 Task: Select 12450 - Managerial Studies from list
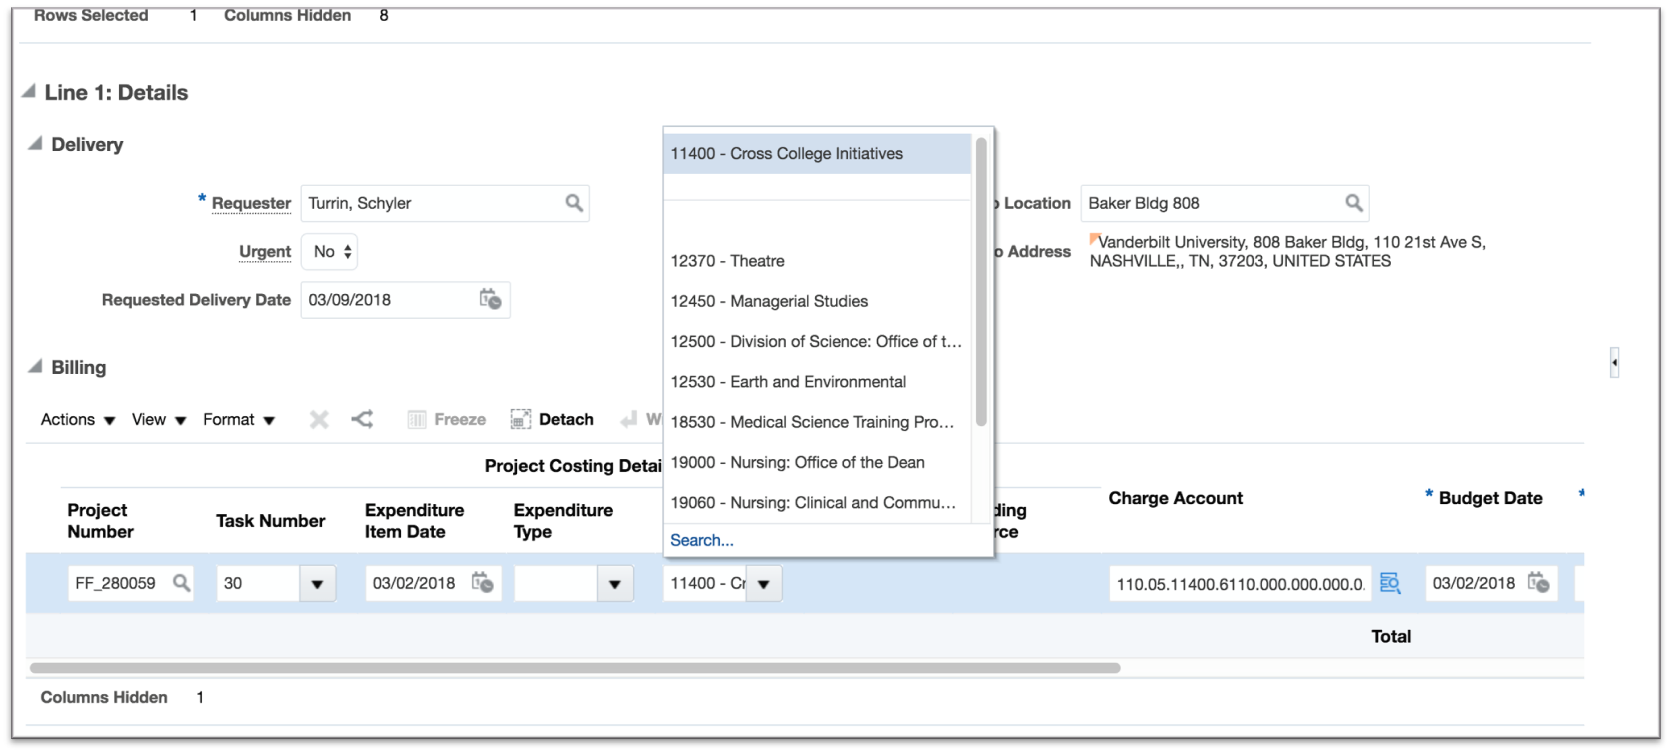point(769,301)
